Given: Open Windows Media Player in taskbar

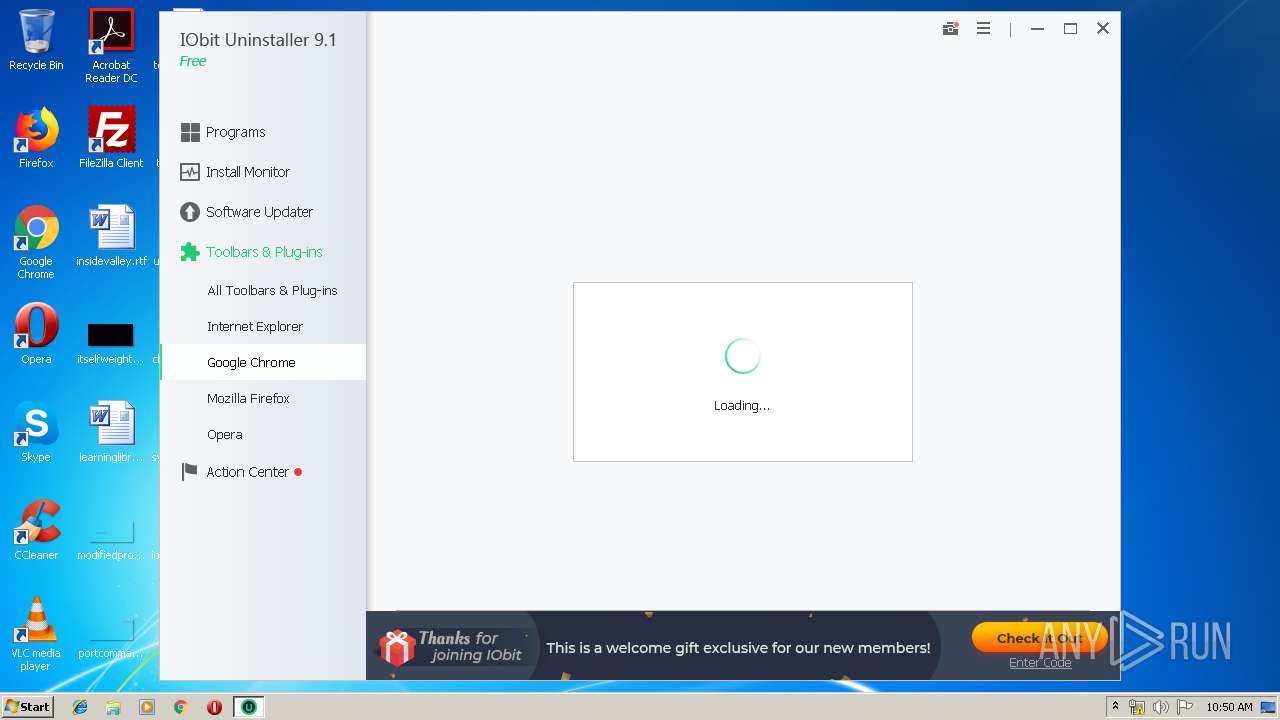Looking at the screenshot, I should [147, 707].
